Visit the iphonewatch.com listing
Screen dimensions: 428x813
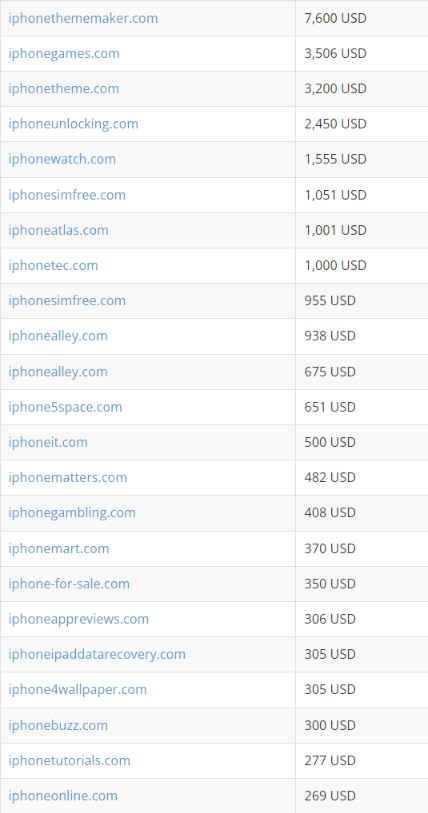click(62, 159)
